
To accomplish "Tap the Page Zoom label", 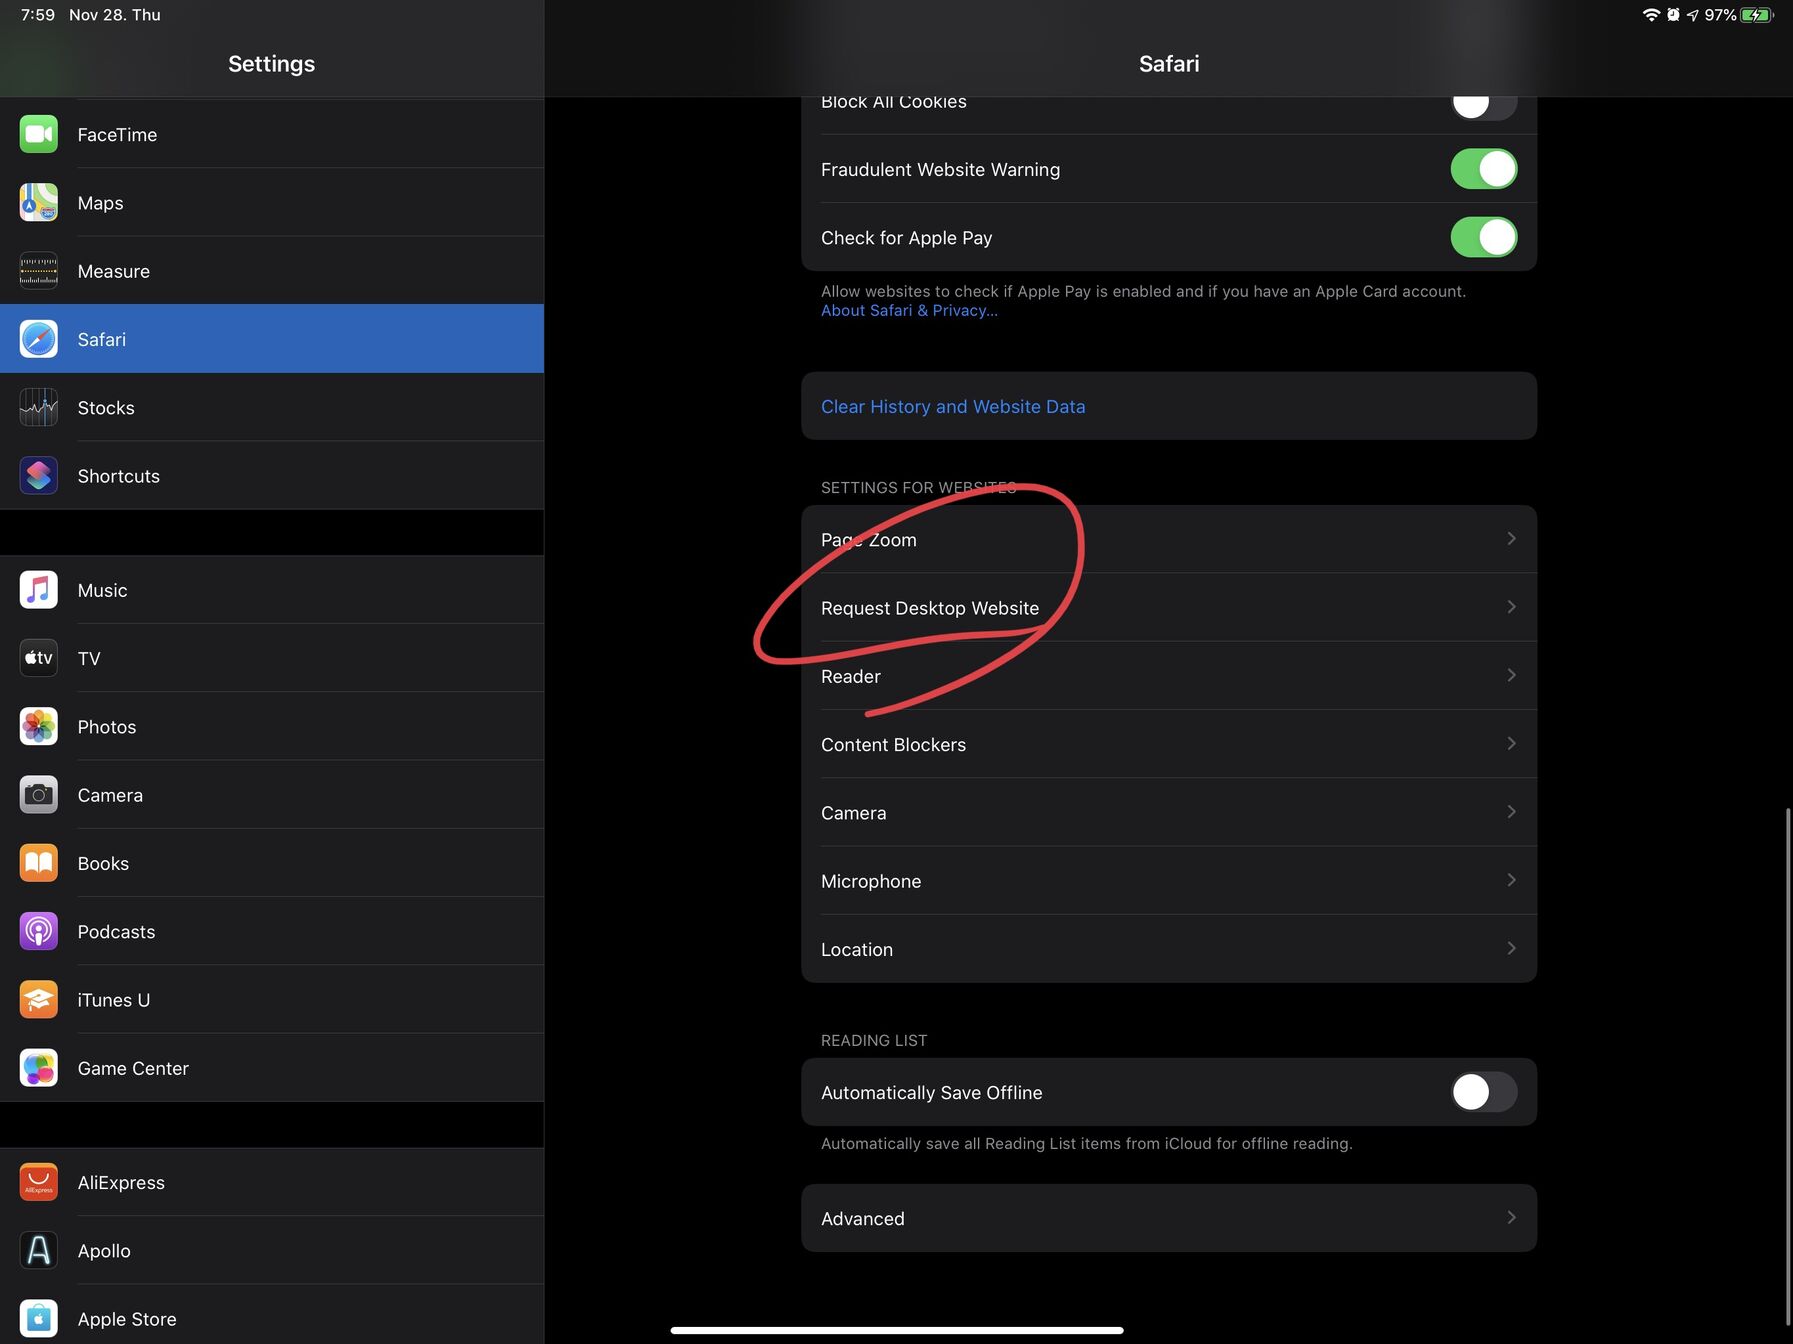I will (x=868, y=540).
